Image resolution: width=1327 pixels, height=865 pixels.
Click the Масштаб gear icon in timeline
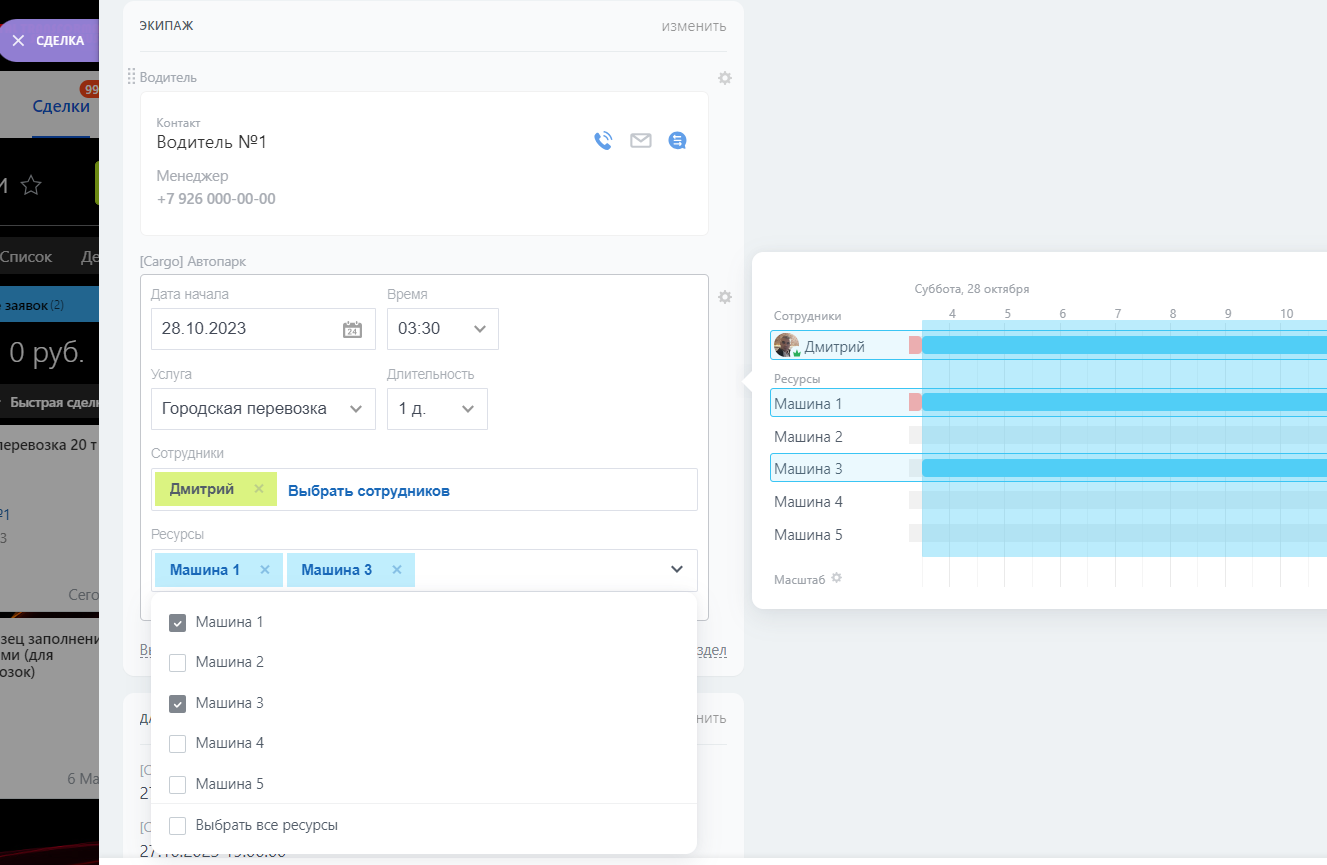click(x=837, y=578)
